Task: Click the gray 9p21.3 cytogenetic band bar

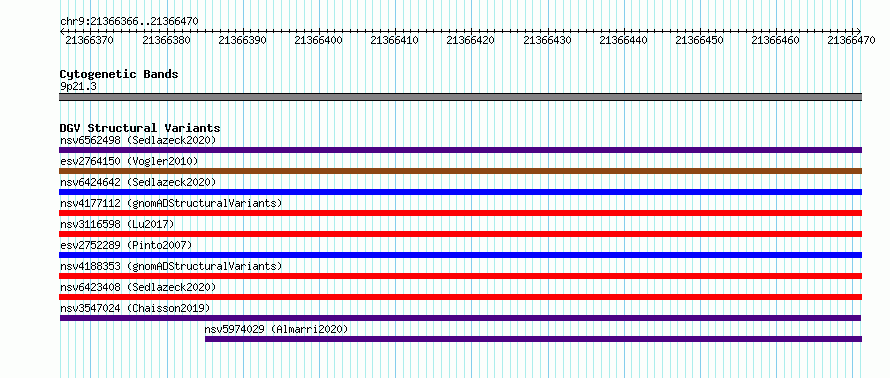Action: click(x=460, y=97)
